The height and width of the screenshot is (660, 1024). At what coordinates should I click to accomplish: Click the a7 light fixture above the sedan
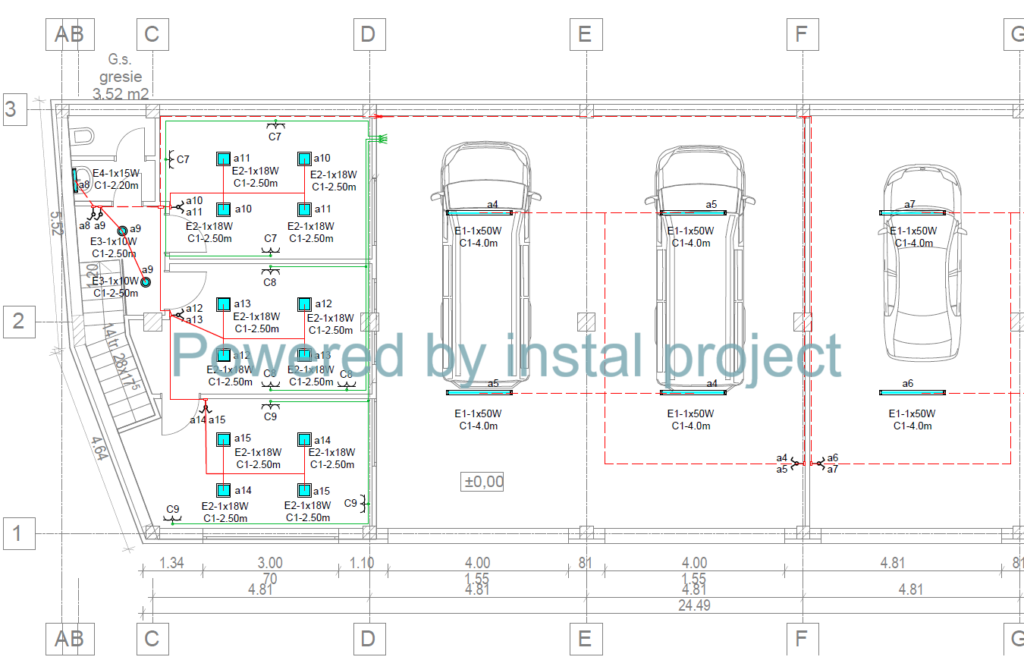911,212
